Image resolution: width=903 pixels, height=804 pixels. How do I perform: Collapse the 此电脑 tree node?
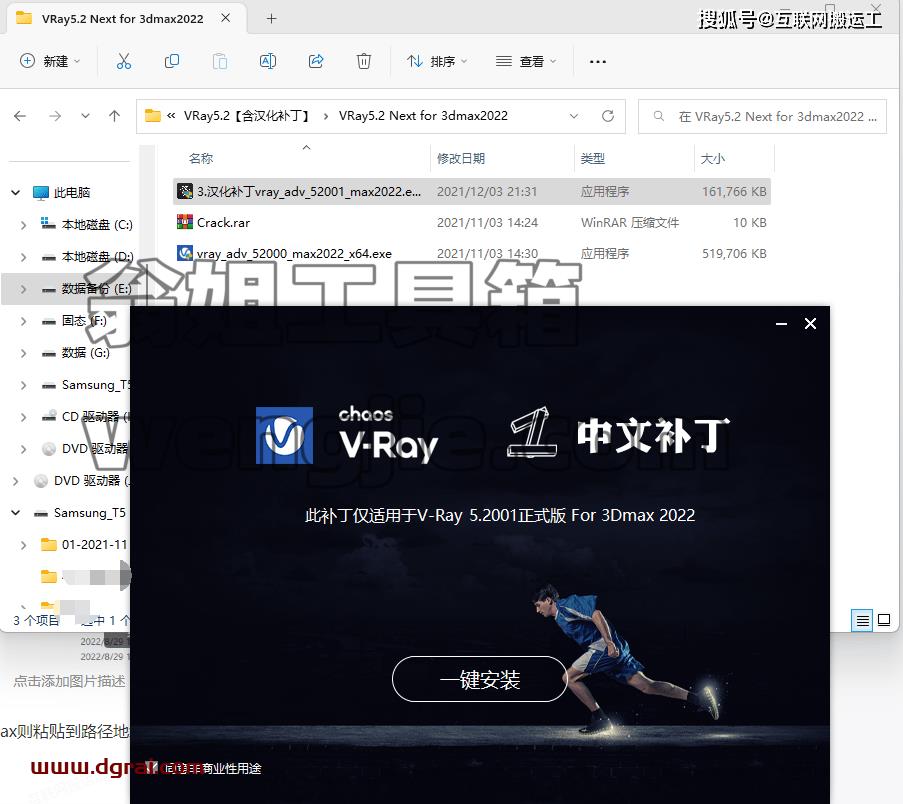[x=16, y=192]
